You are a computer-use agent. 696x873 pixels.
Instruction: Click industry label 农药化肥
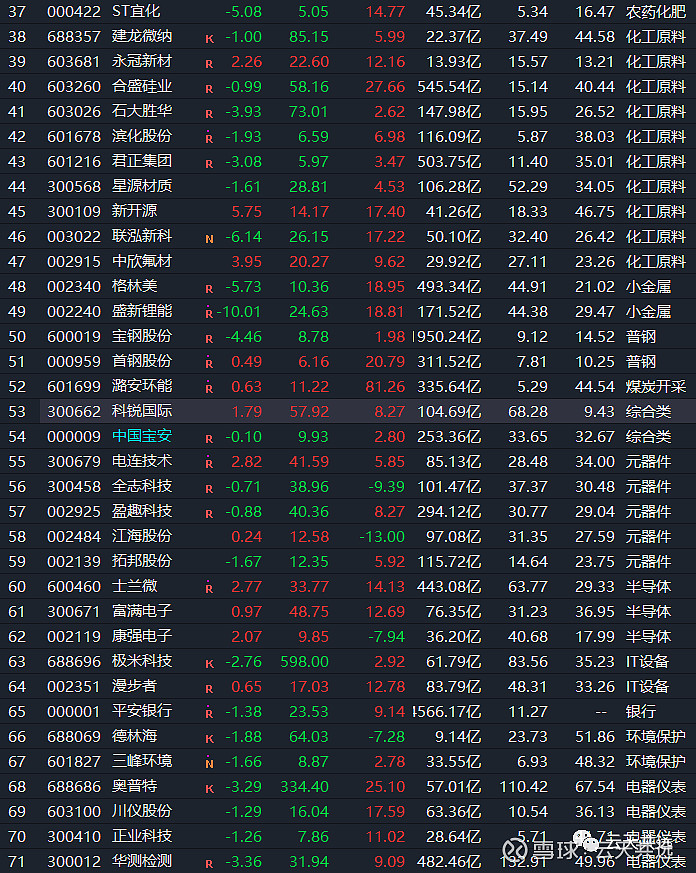click(x=656, y=12)
